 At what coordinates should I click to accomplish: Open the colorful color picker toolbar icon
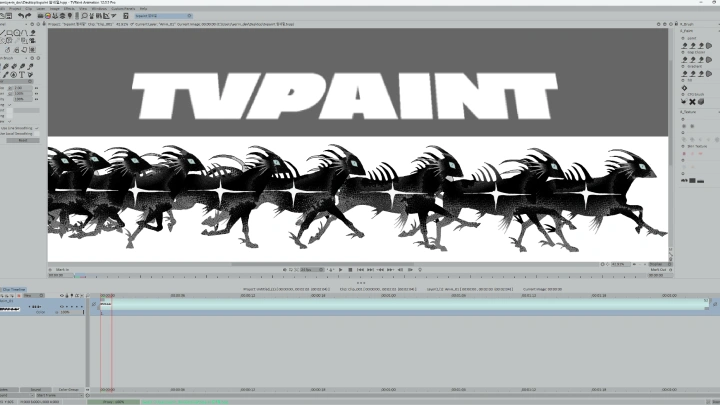click(48, 16)
